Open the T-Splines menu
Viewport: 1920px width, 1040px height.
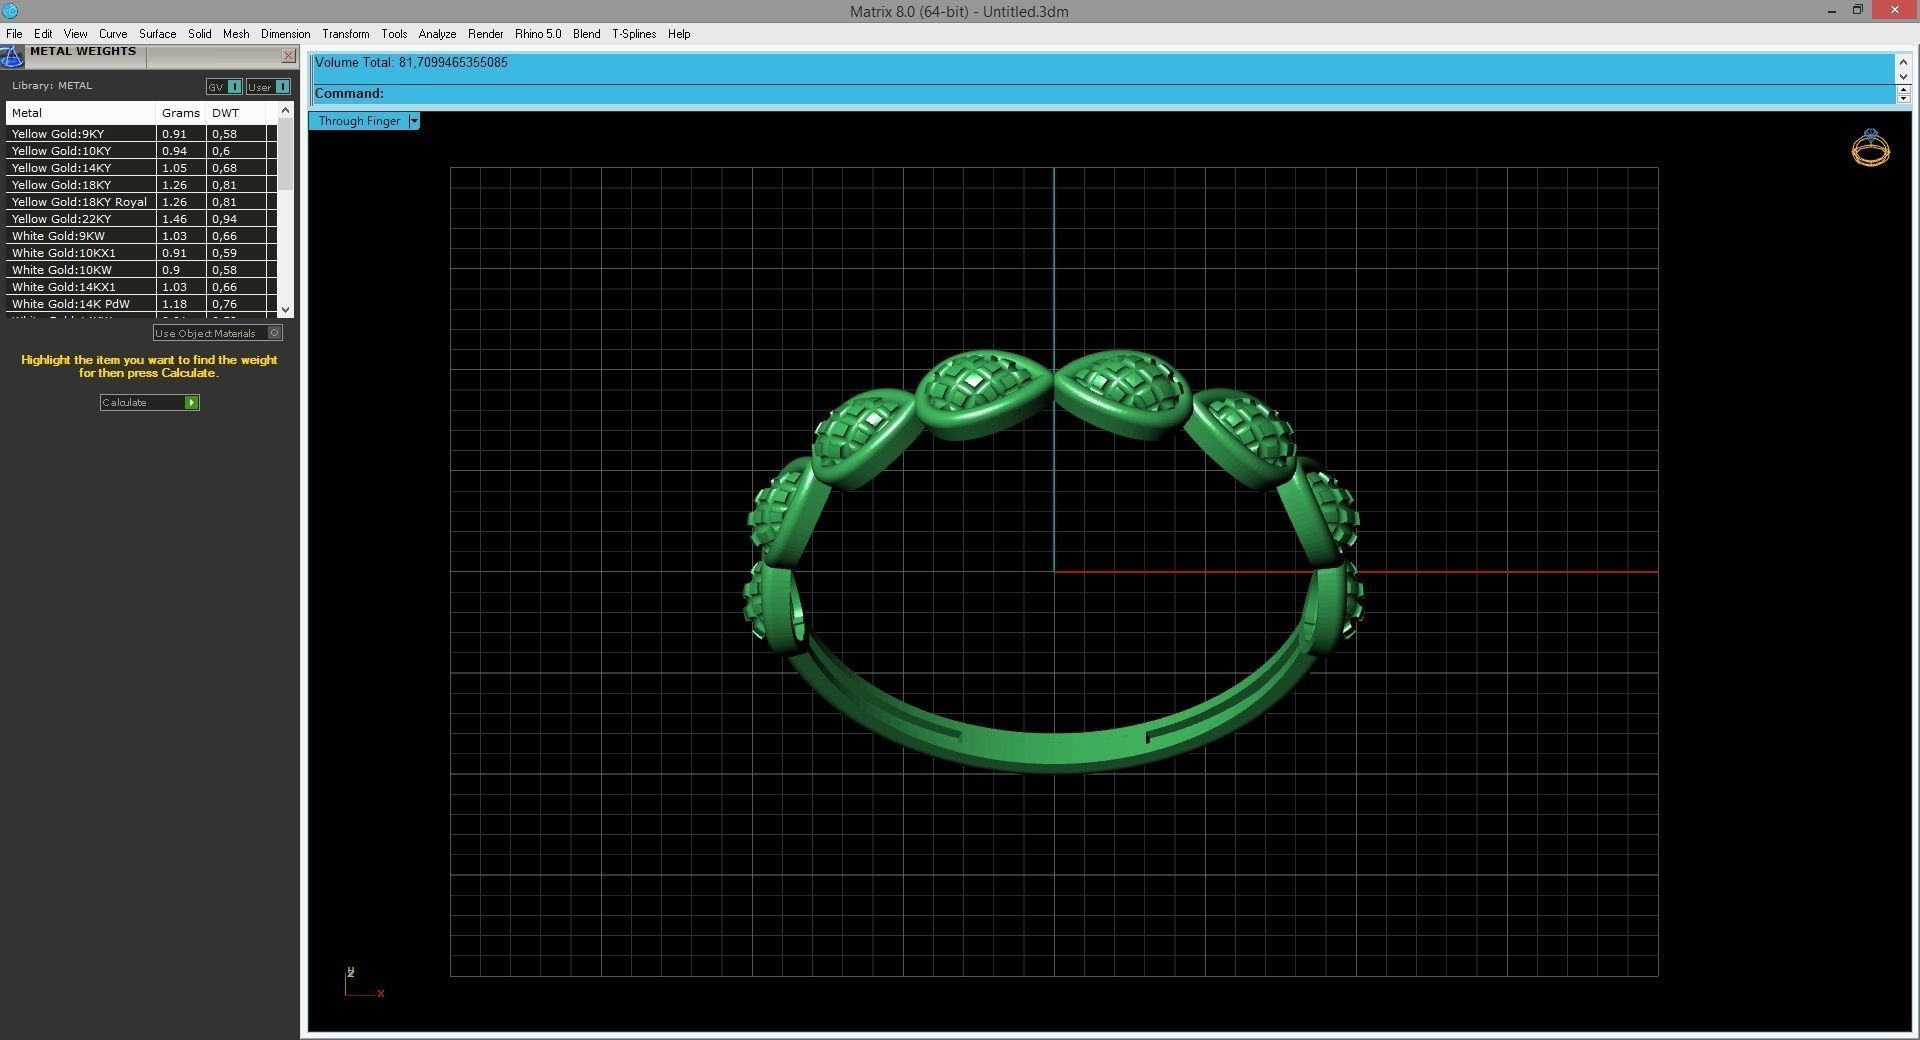pyautogui.click(x=634, y=34)
